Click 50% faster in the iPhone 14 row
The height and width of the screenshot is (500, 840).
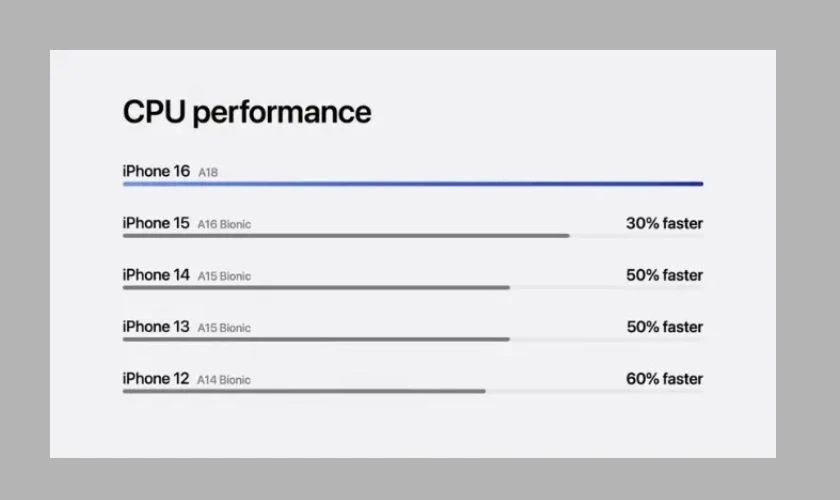[664, 275]
